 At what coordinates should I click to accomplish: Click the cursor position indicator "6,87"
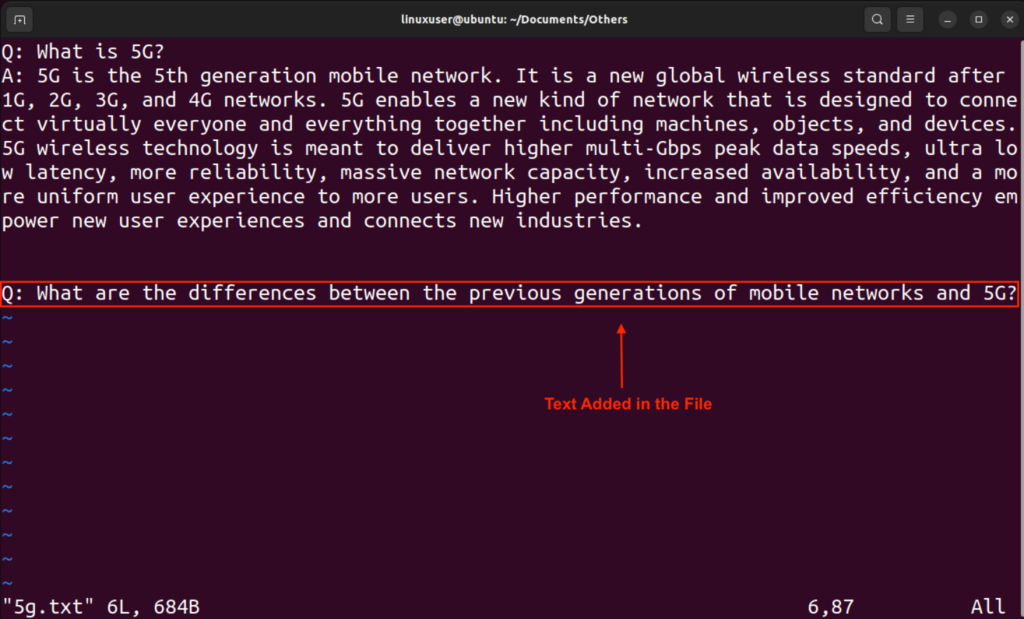[830, 606]
